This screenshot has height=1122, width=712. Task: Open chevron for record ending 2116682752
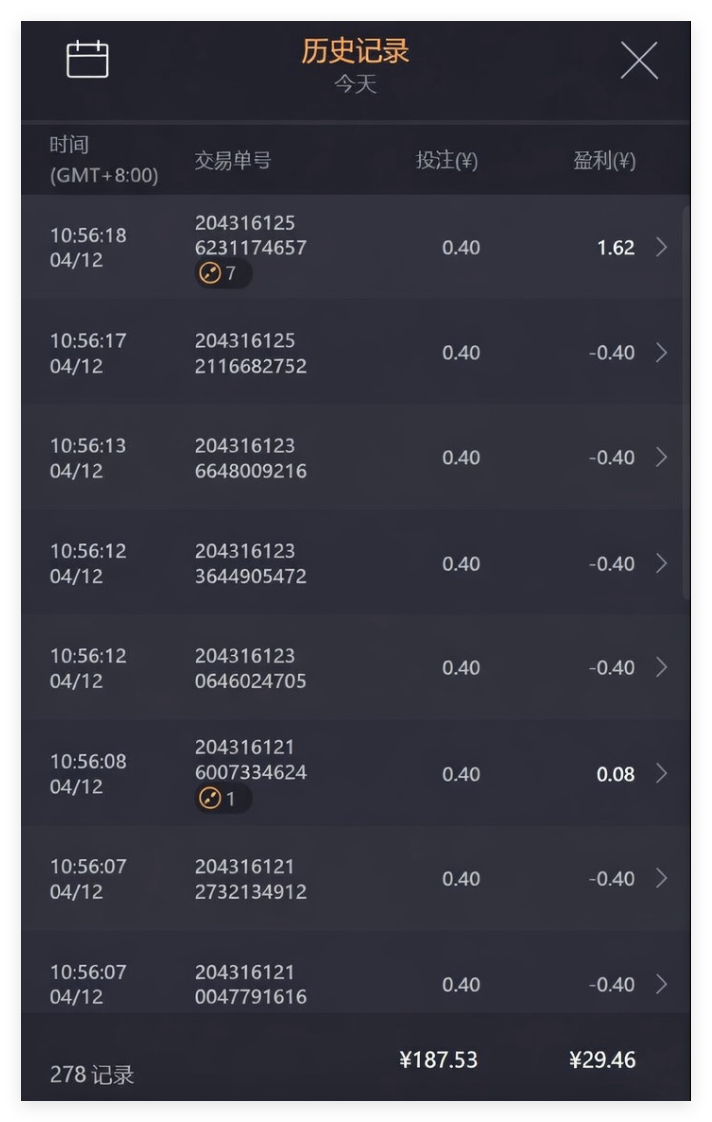(x=661, y=352)
